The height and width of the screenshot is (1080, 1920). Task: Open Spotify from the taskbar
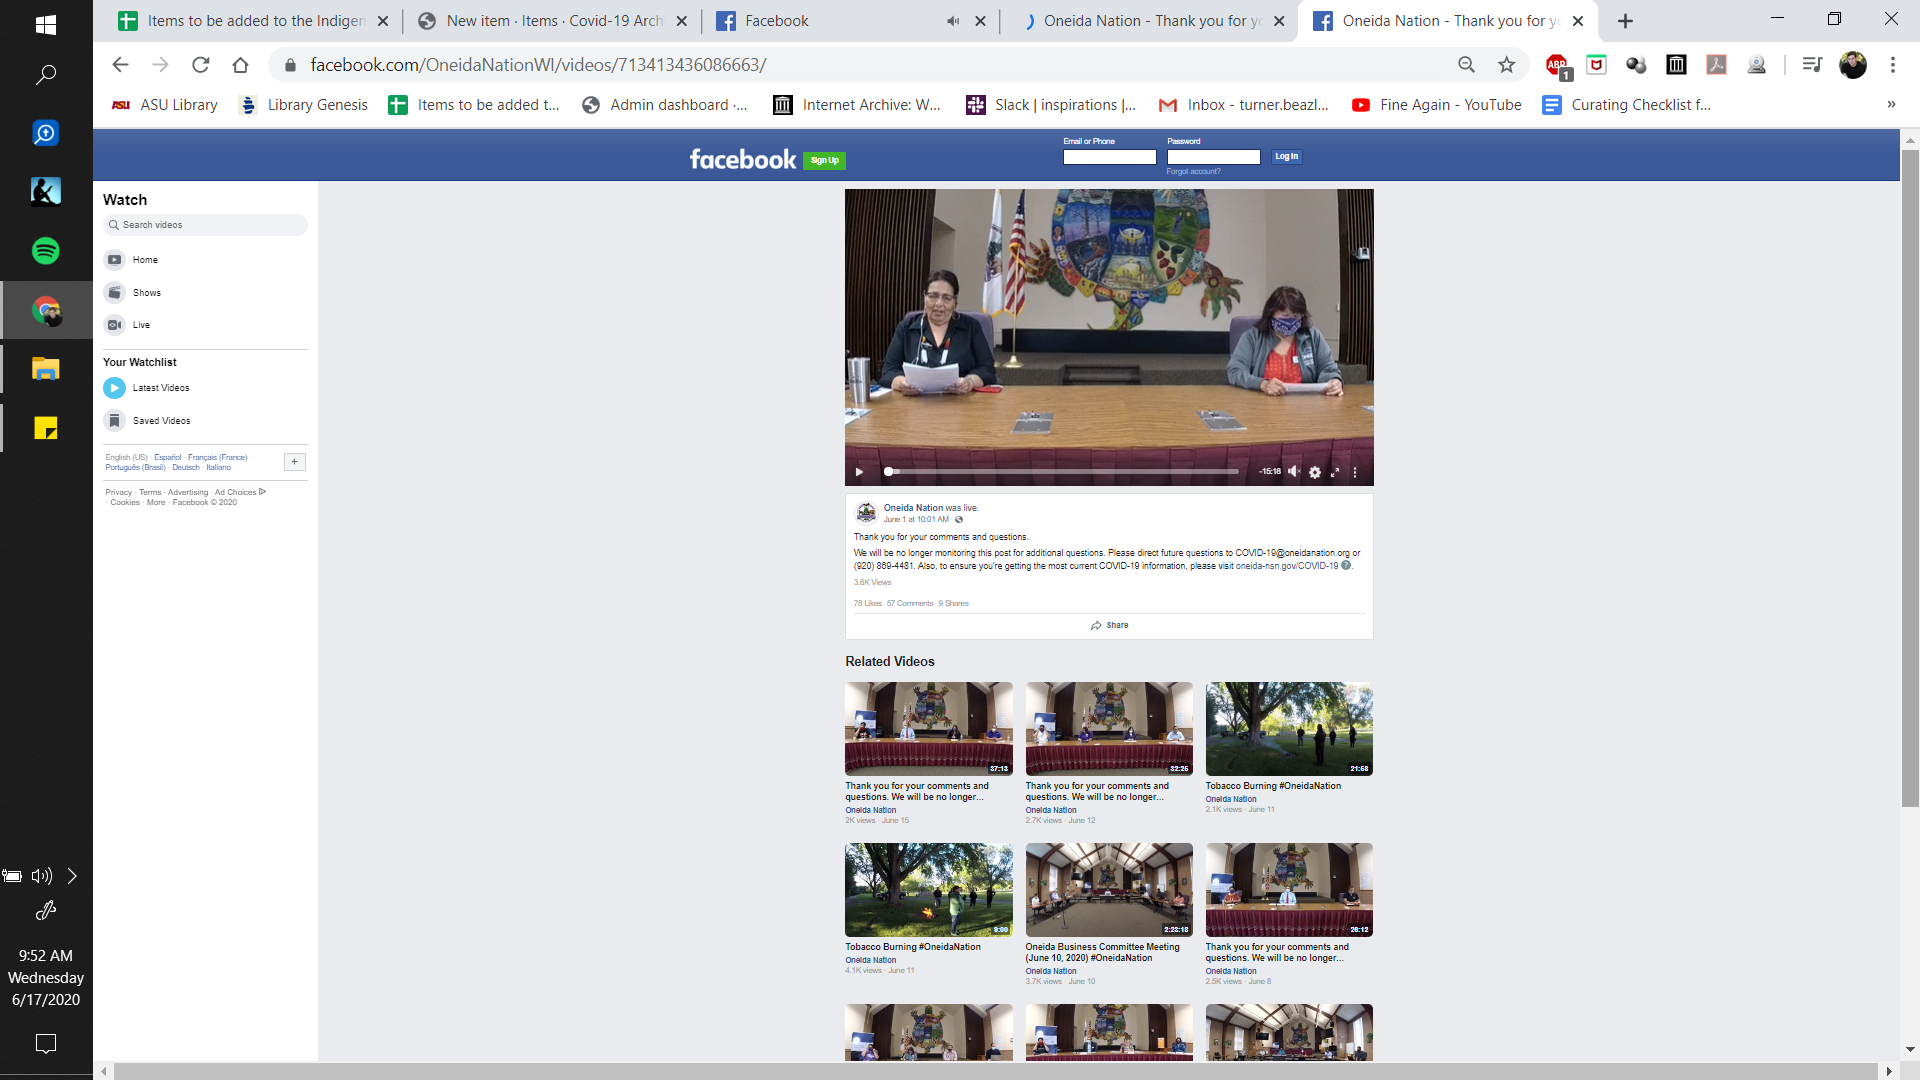click(46, 251)
